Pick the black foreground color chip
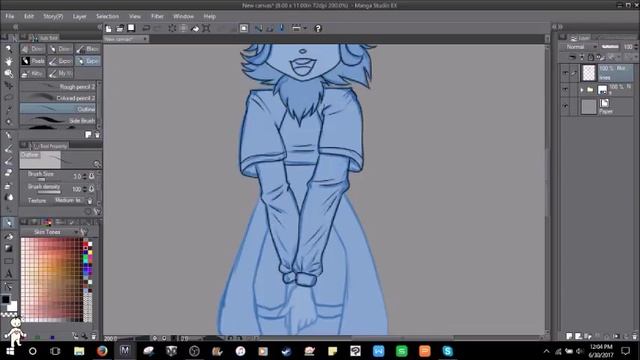The height and width of the screenshot is (360, 640). [5, 299]
